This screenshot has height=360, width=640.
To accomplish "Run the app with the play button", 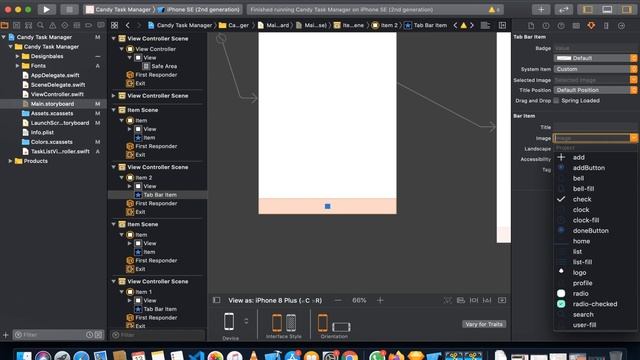I will [47, 9].
